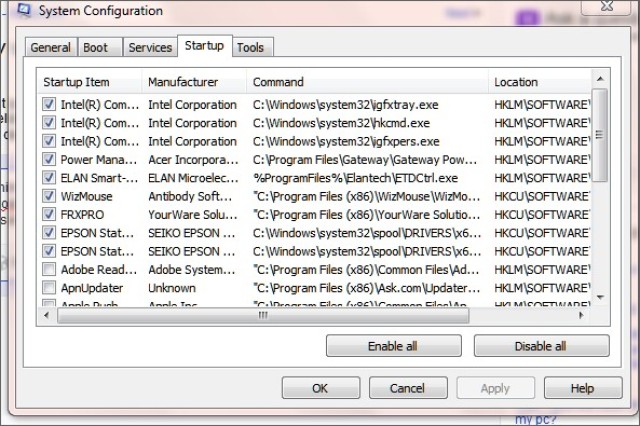Select the Startup tab
Viewport: 640px width, 426px height.
click(x=204, y=46)
